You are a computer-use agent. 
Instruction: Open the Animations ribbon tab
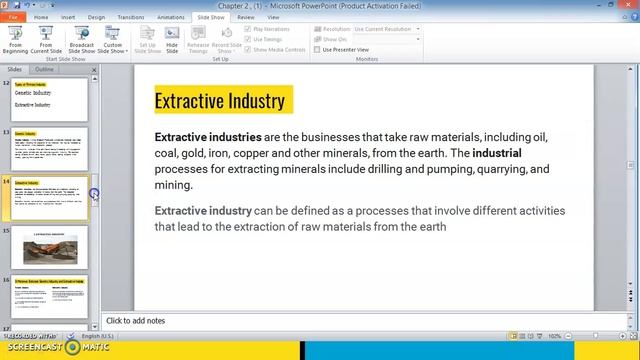tap(171, 17)
